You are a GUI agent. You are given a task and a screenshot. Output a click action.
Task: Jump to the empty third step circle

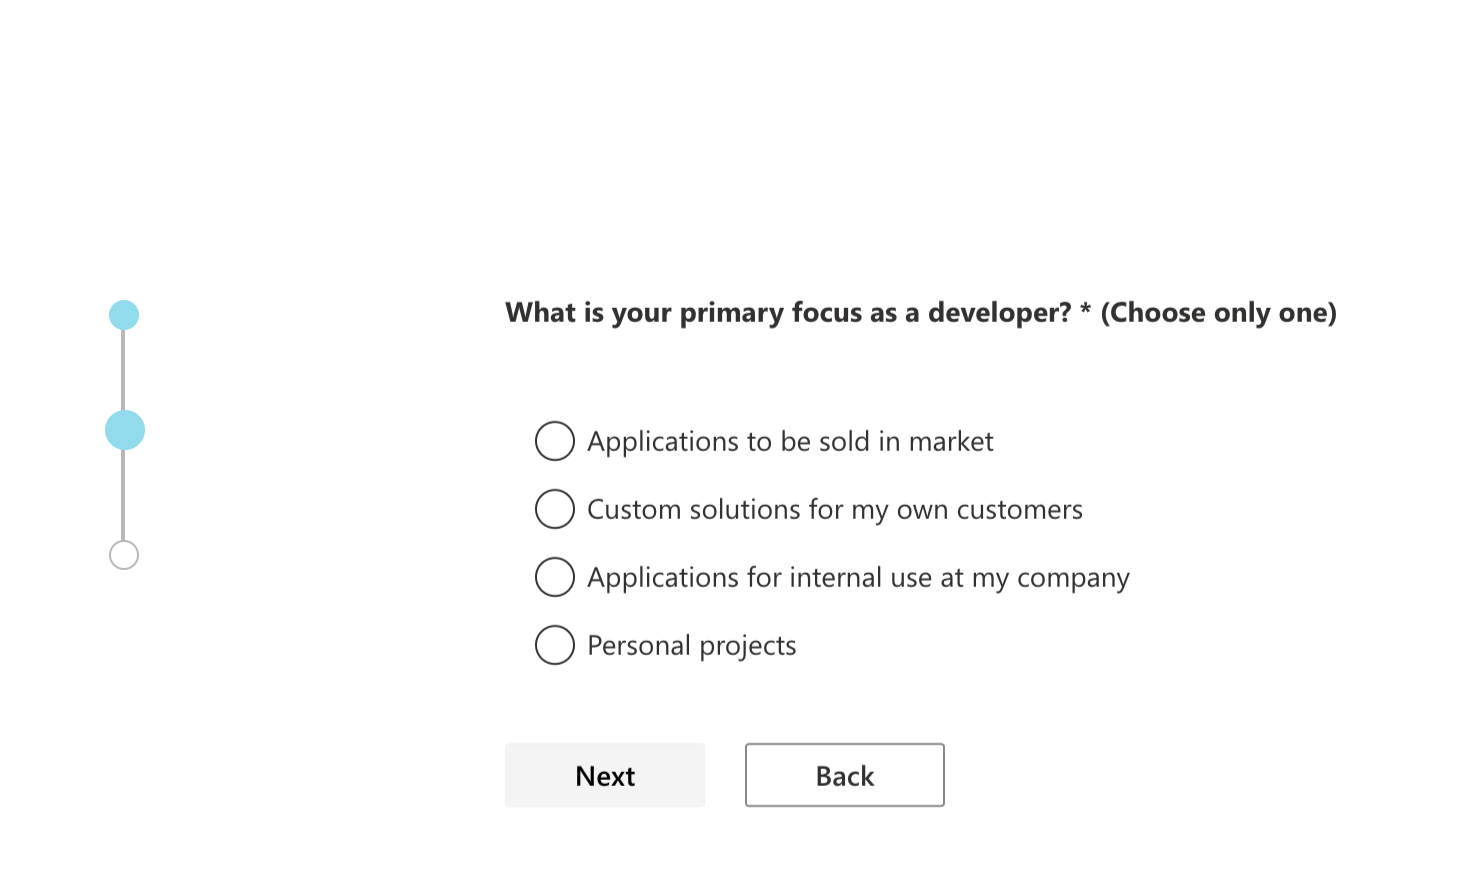point(124,555)
